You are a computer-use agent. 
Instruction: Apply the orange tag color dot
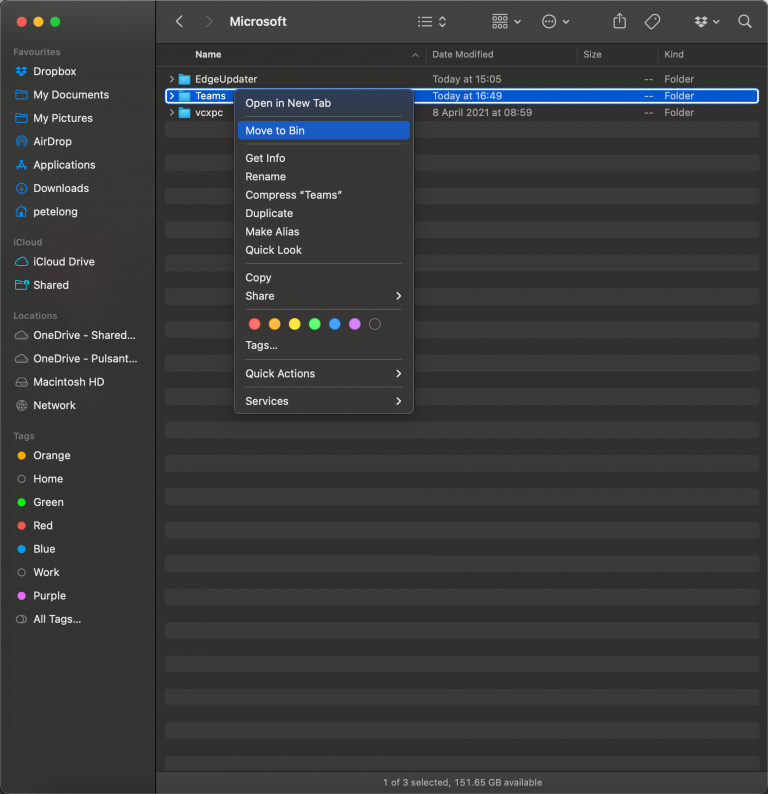[274, 324]
